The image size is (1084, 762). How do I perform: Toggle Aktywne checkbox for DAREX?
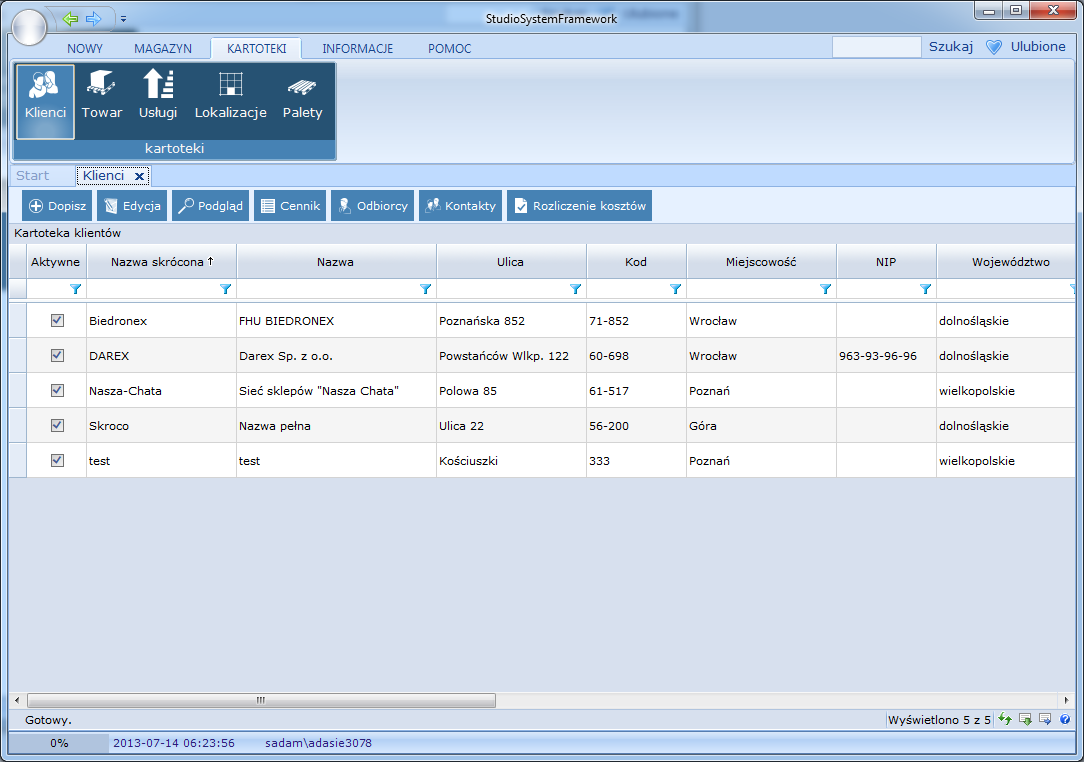[x=57, y=355]
